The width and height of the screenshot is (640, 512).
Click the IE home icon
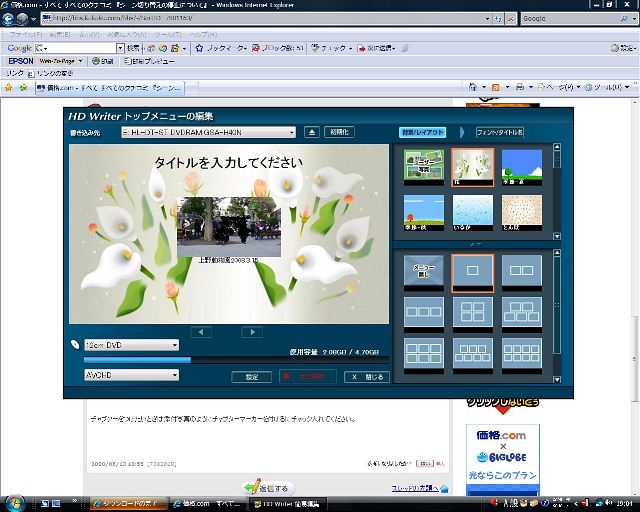click(x=472, y=87)
